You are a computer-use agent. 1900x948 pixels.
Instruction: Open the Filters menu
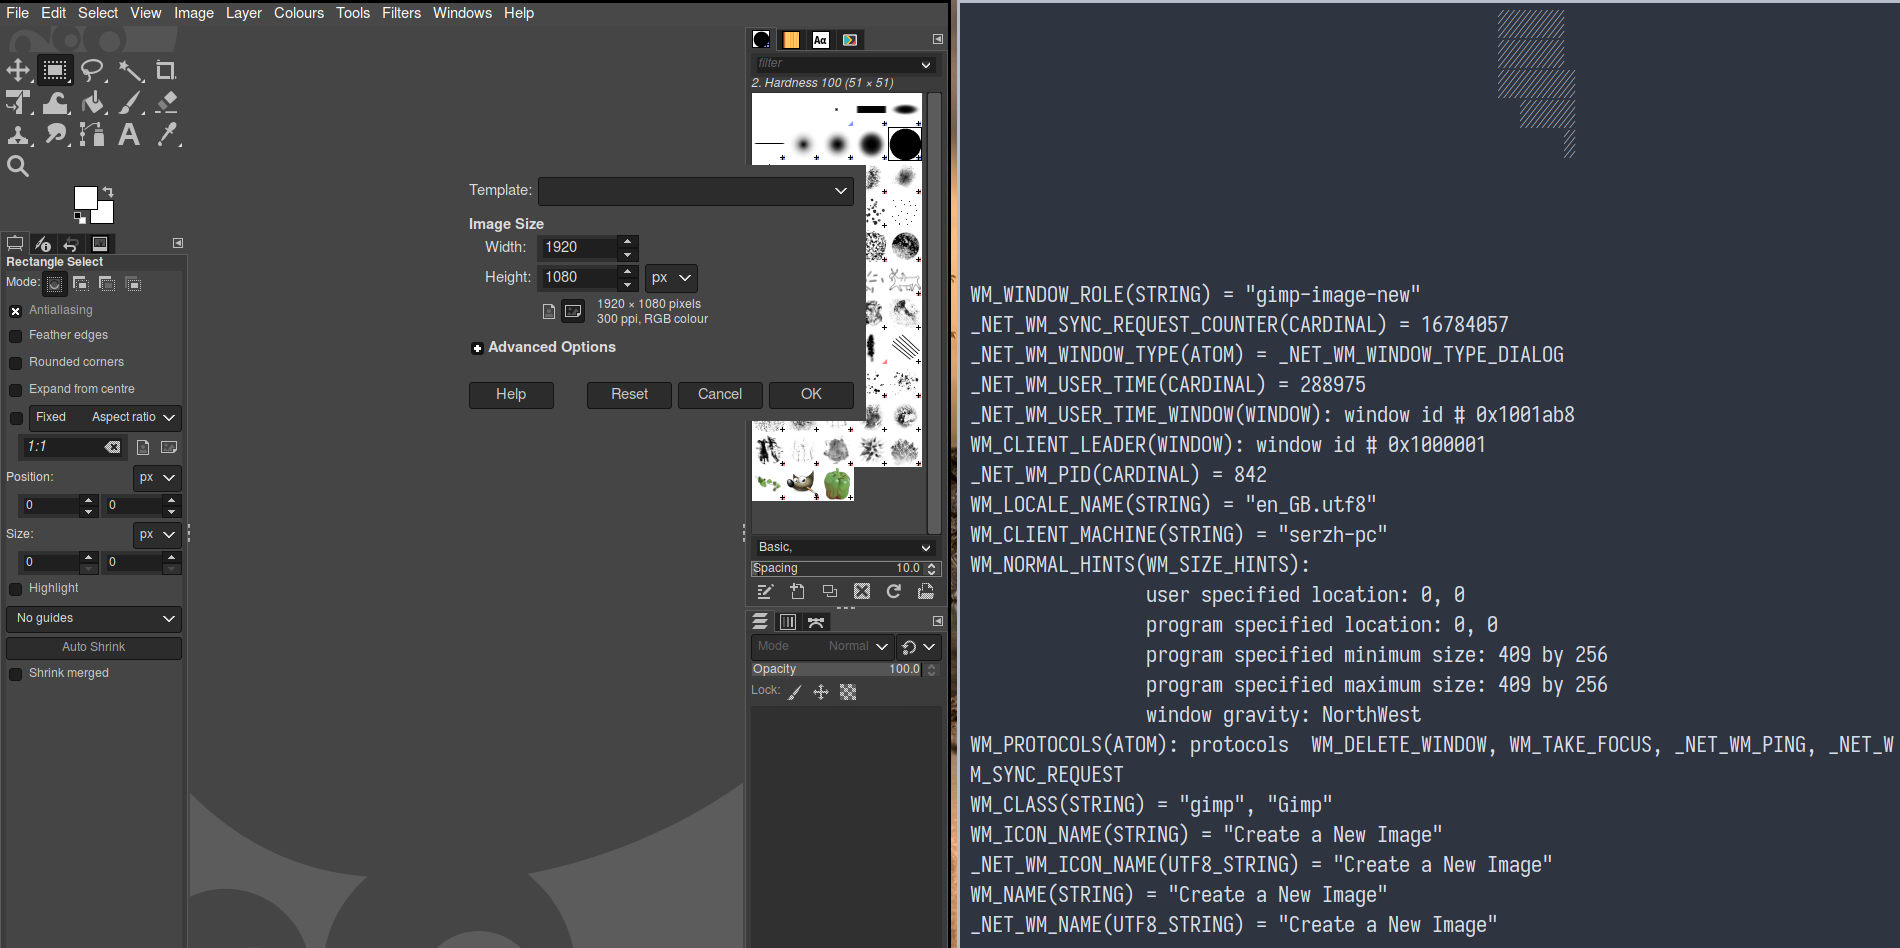coord(401,13)
